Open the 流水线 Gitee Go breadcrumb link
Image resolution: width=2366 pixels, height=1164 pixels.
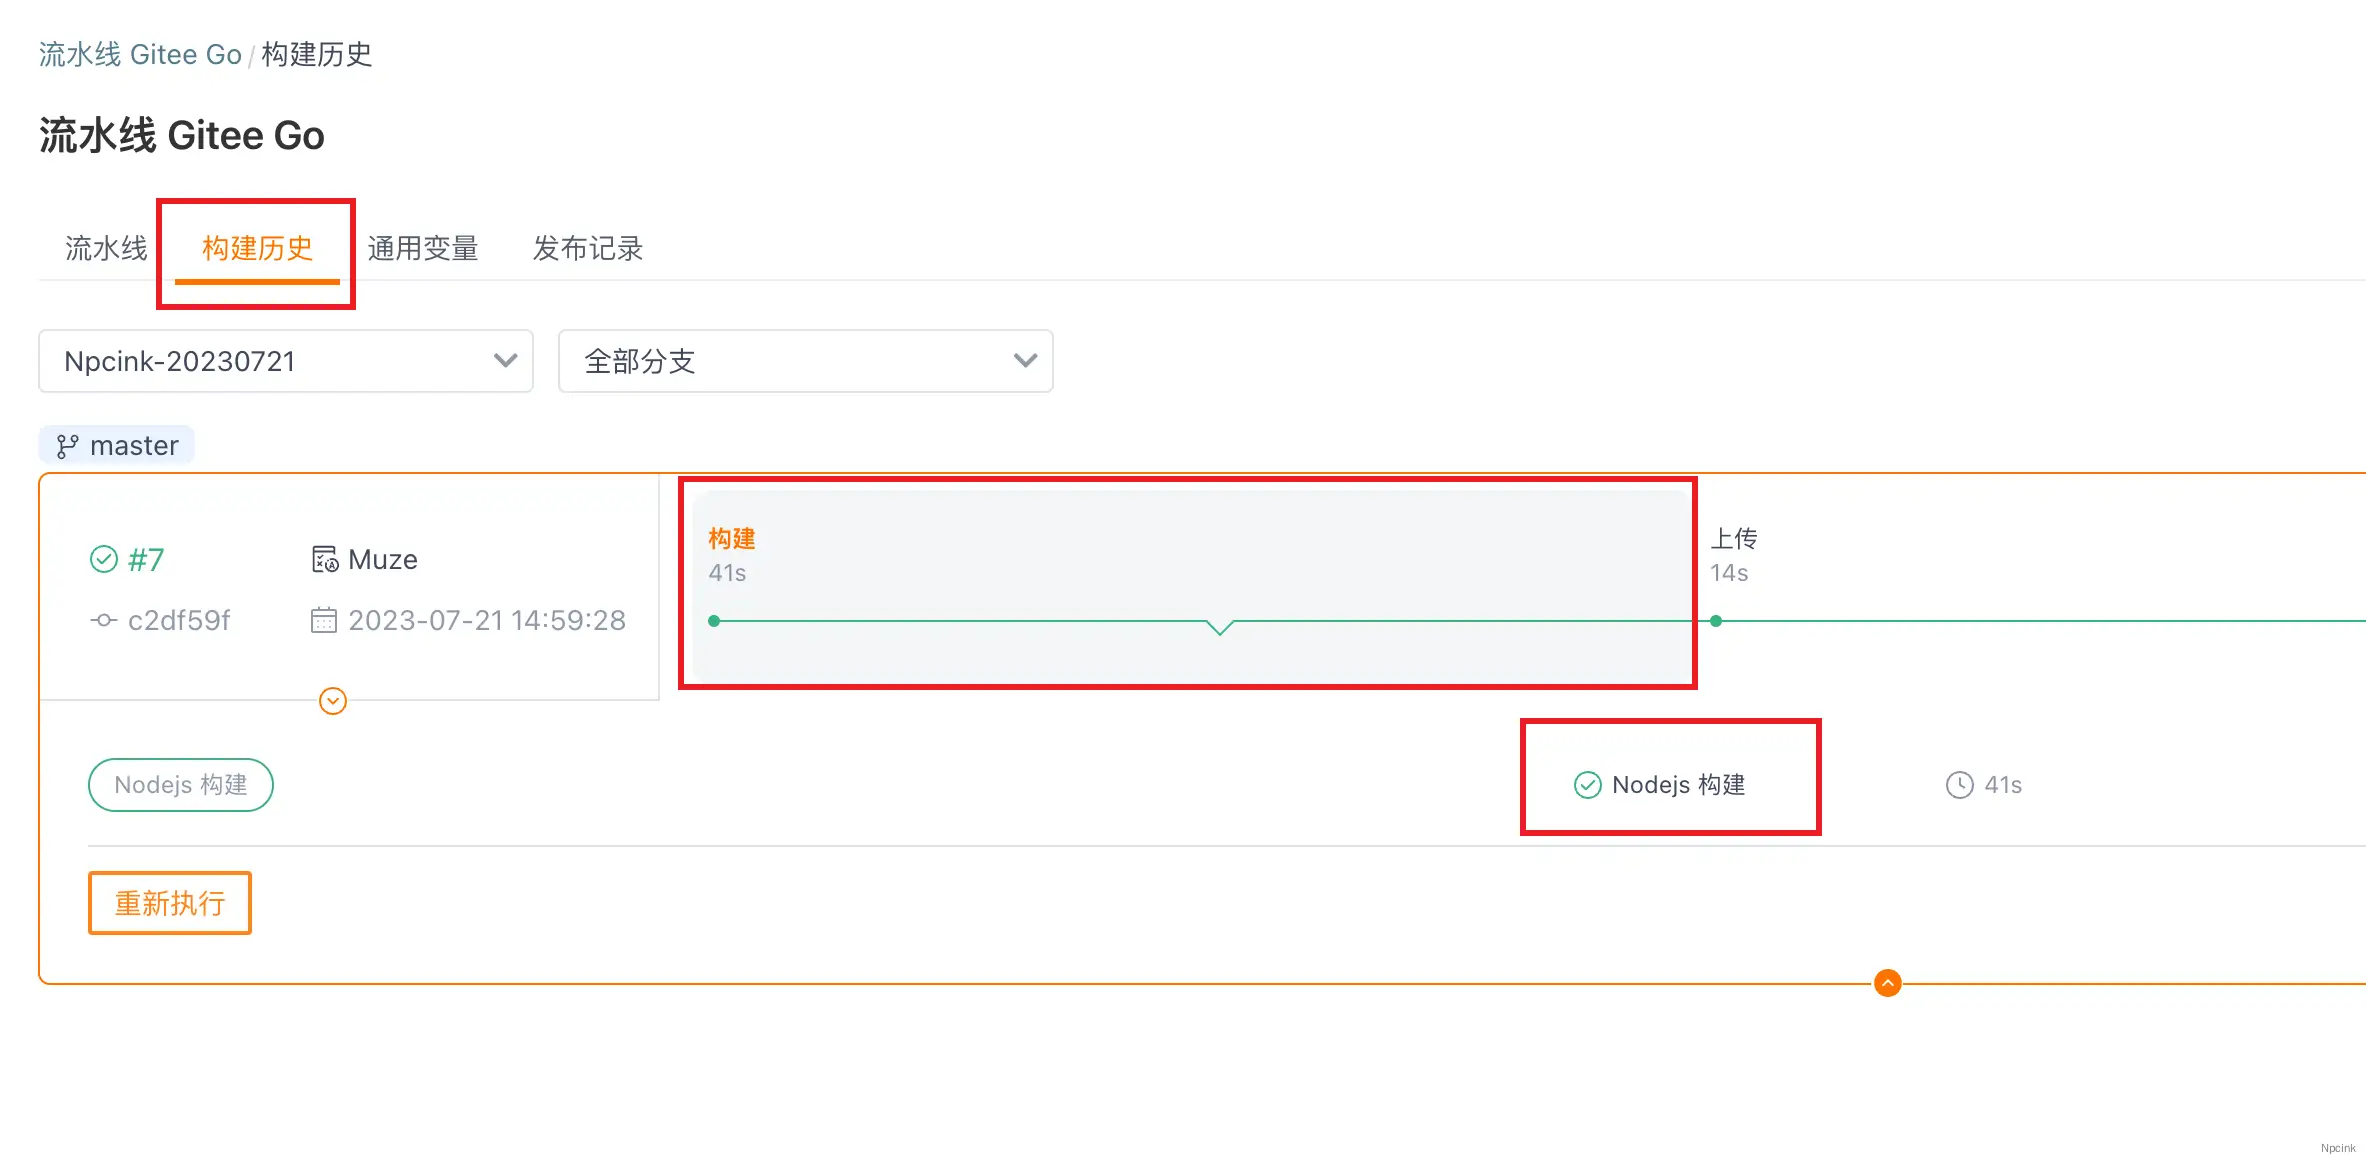140,54
